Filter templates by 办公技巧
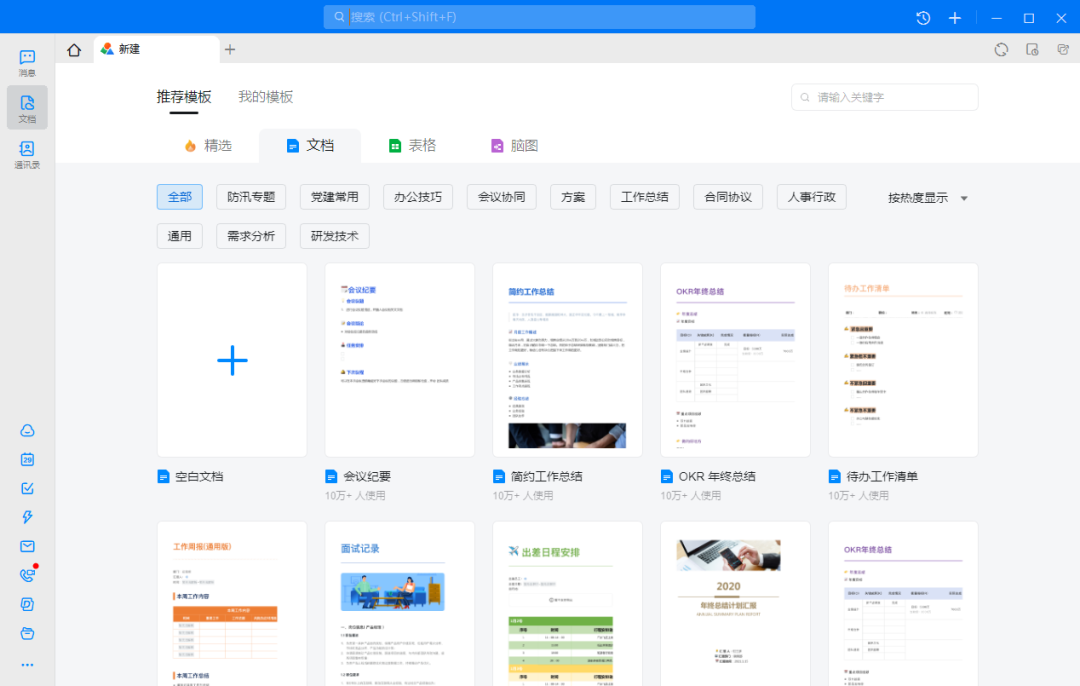The height and width of the screenshot is (686, 1080). click(x=418, y=197)
